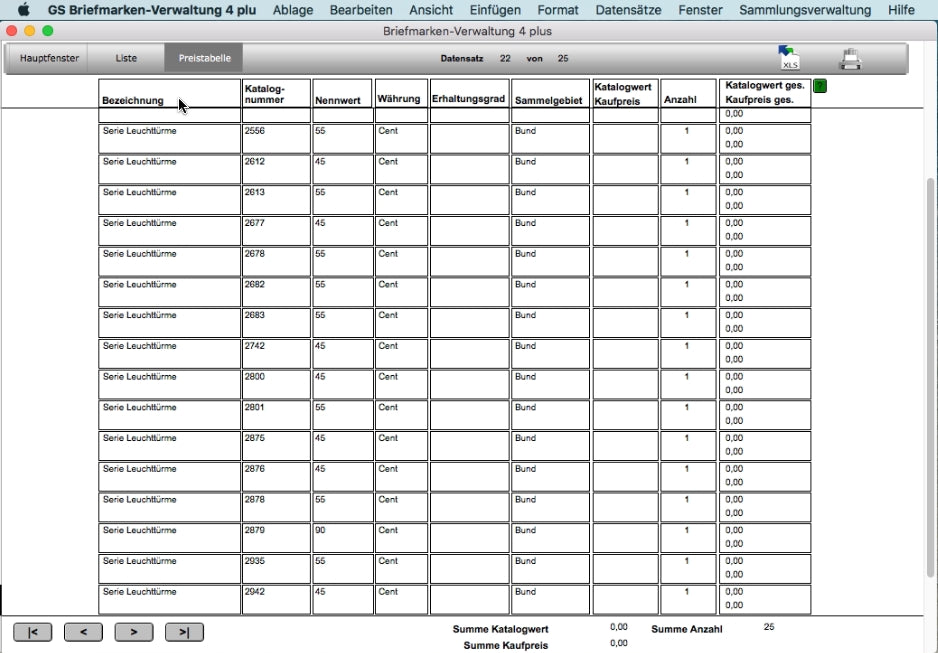Screen dimensions: 938x653
Task: Open the Ablage menu
Action: coord(292,10)
